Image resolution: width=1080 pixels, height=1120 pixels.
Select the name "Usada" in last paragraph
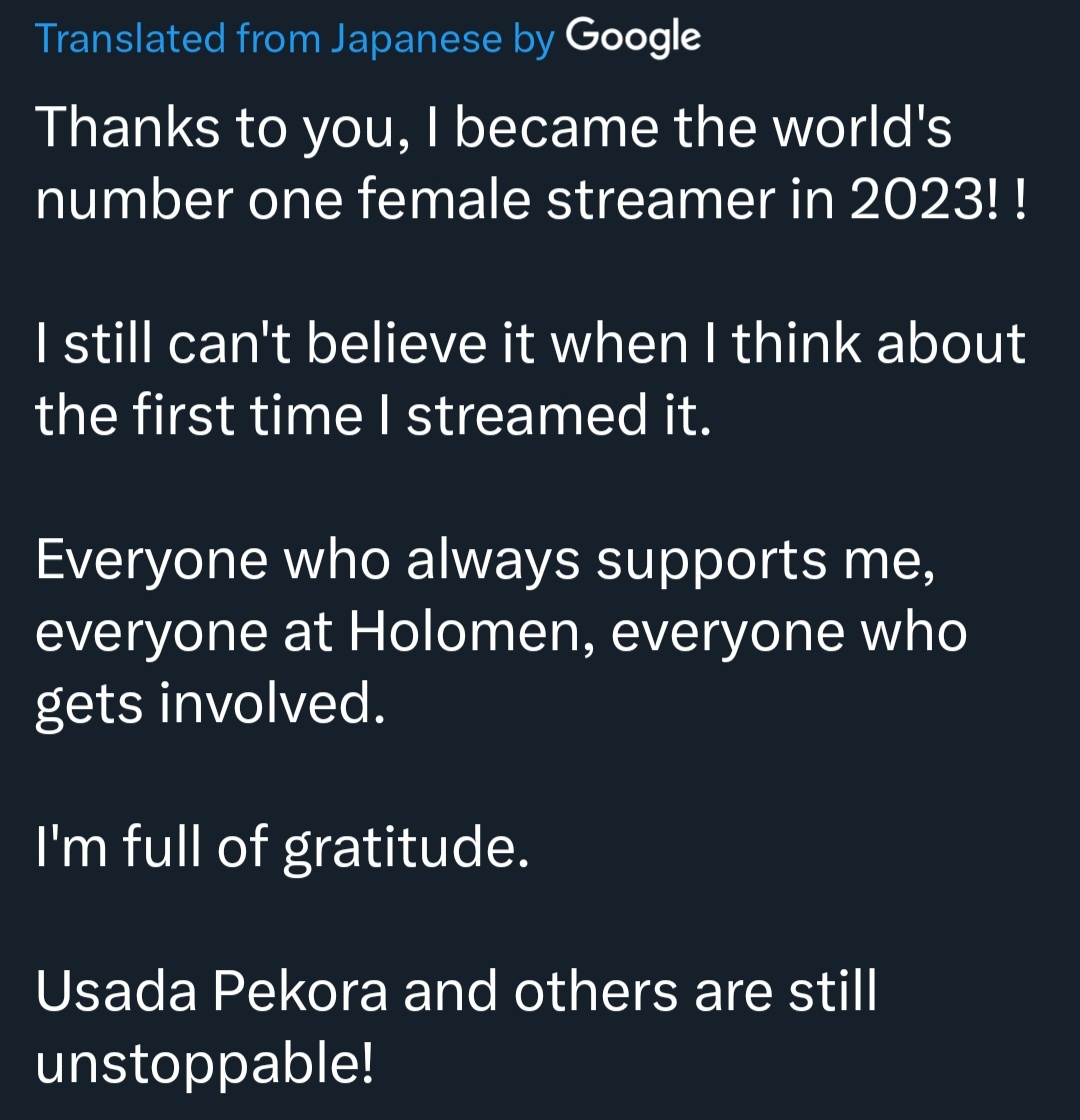116,991
